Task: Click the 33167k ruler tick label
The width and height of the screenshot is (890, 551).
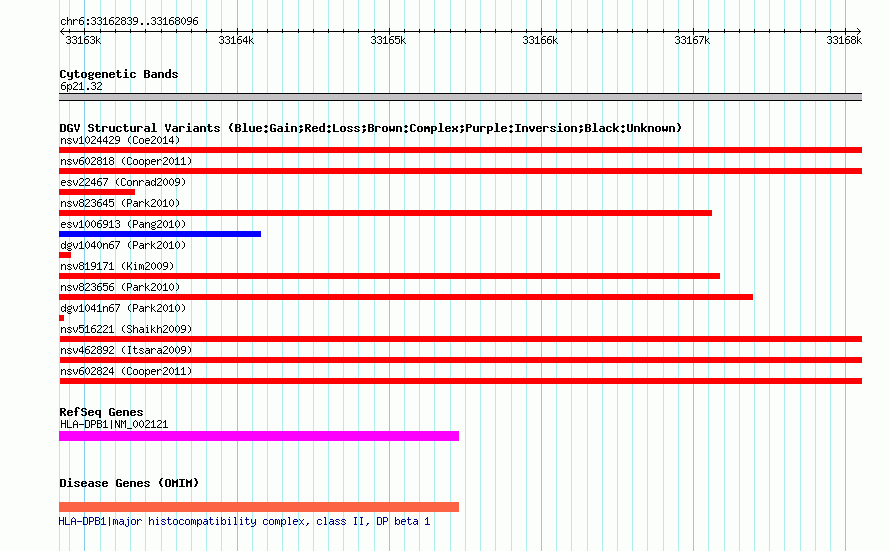Action: [x=692, y=40]
